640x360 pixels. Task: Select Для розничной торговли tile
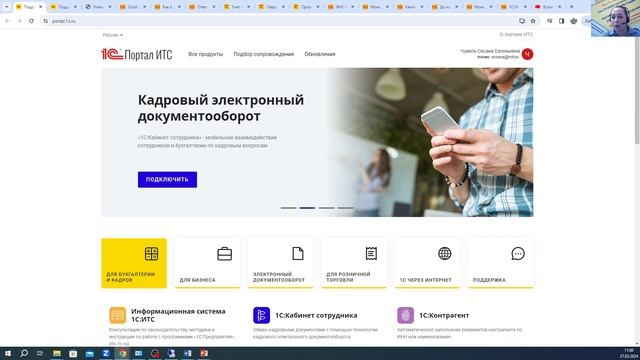click(354, 263)
